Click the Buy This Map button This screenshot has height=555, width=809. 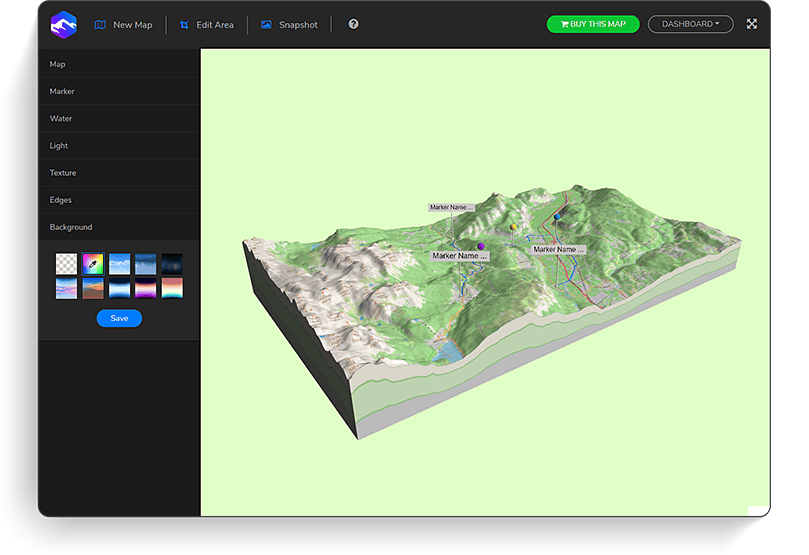[593, 24]
